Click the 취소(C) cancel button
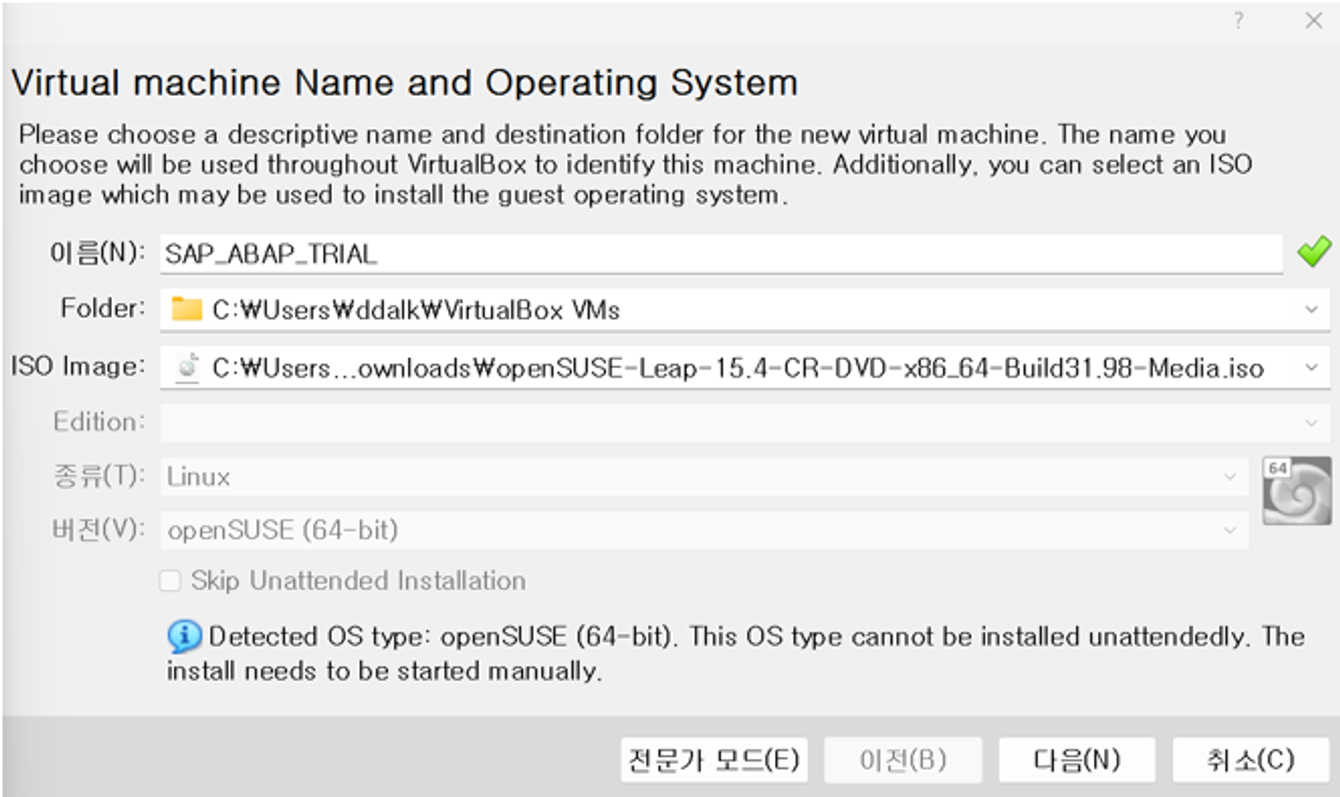The height and width of the screenshot is (797, 1340). 1251,760
